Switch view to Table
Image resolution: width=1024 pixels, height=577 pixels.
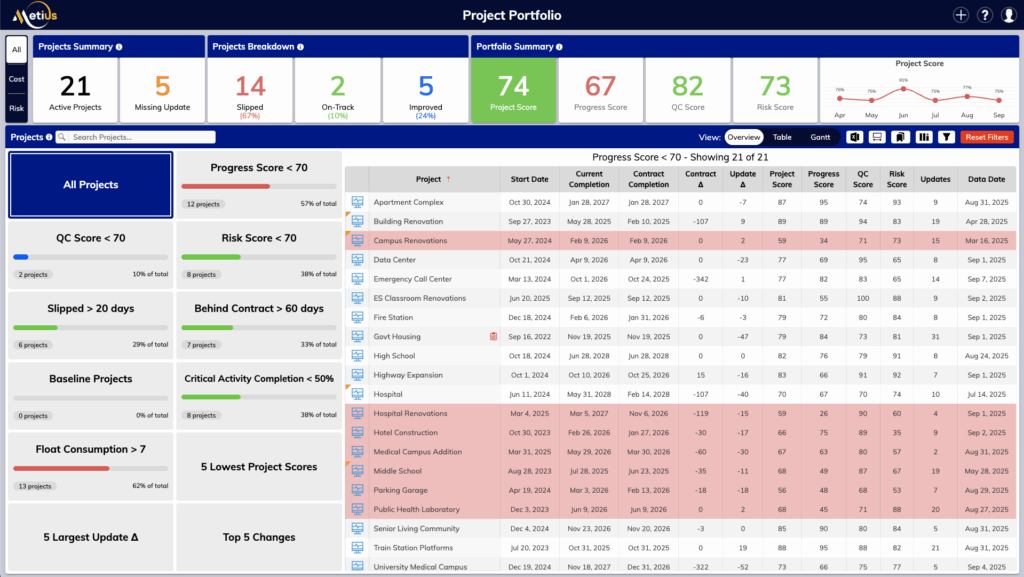pos(782,137)
